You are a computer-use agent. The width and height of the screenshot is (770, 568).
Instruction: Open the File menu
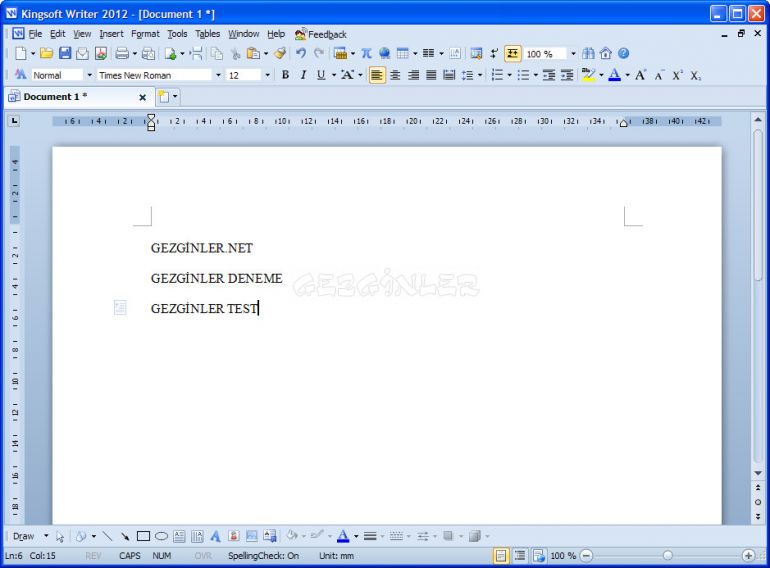[35, 34]
